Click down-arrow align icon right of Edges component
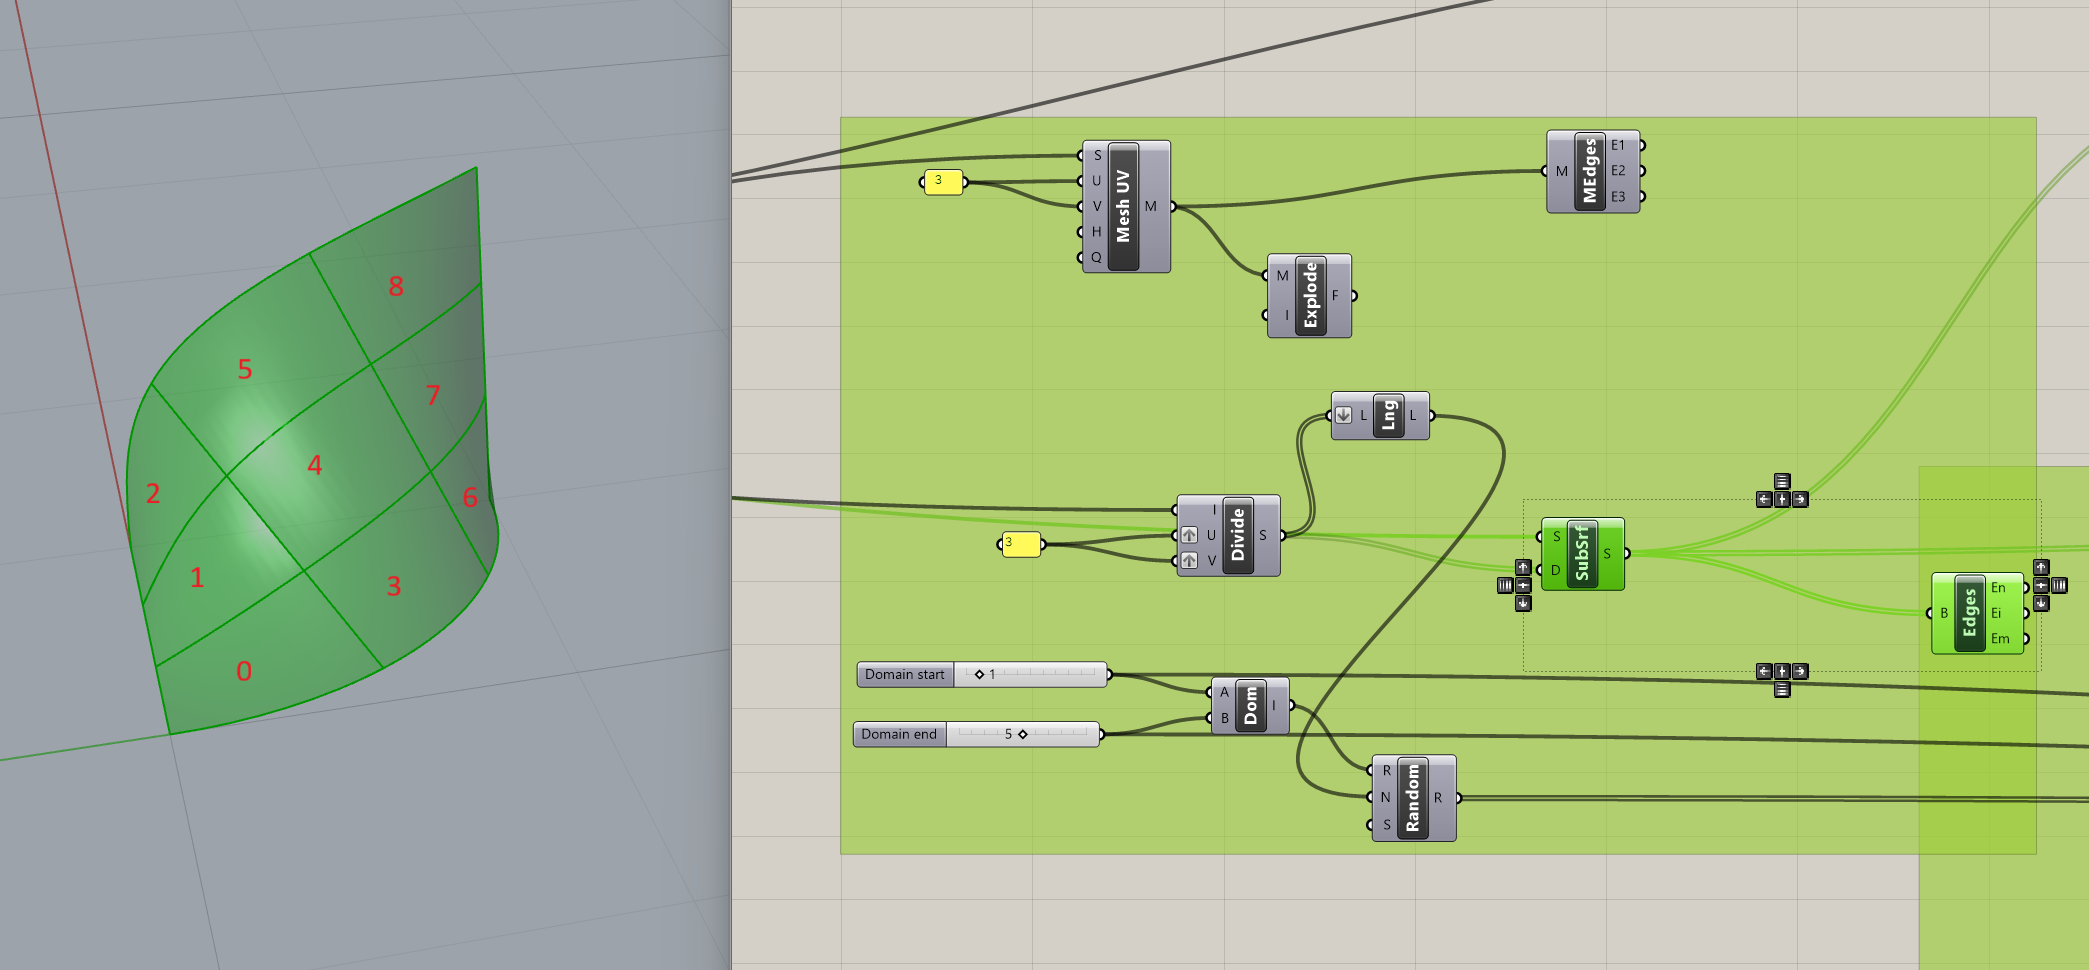This screenshot has height=970, width=2089. [x=2041, y=603]
